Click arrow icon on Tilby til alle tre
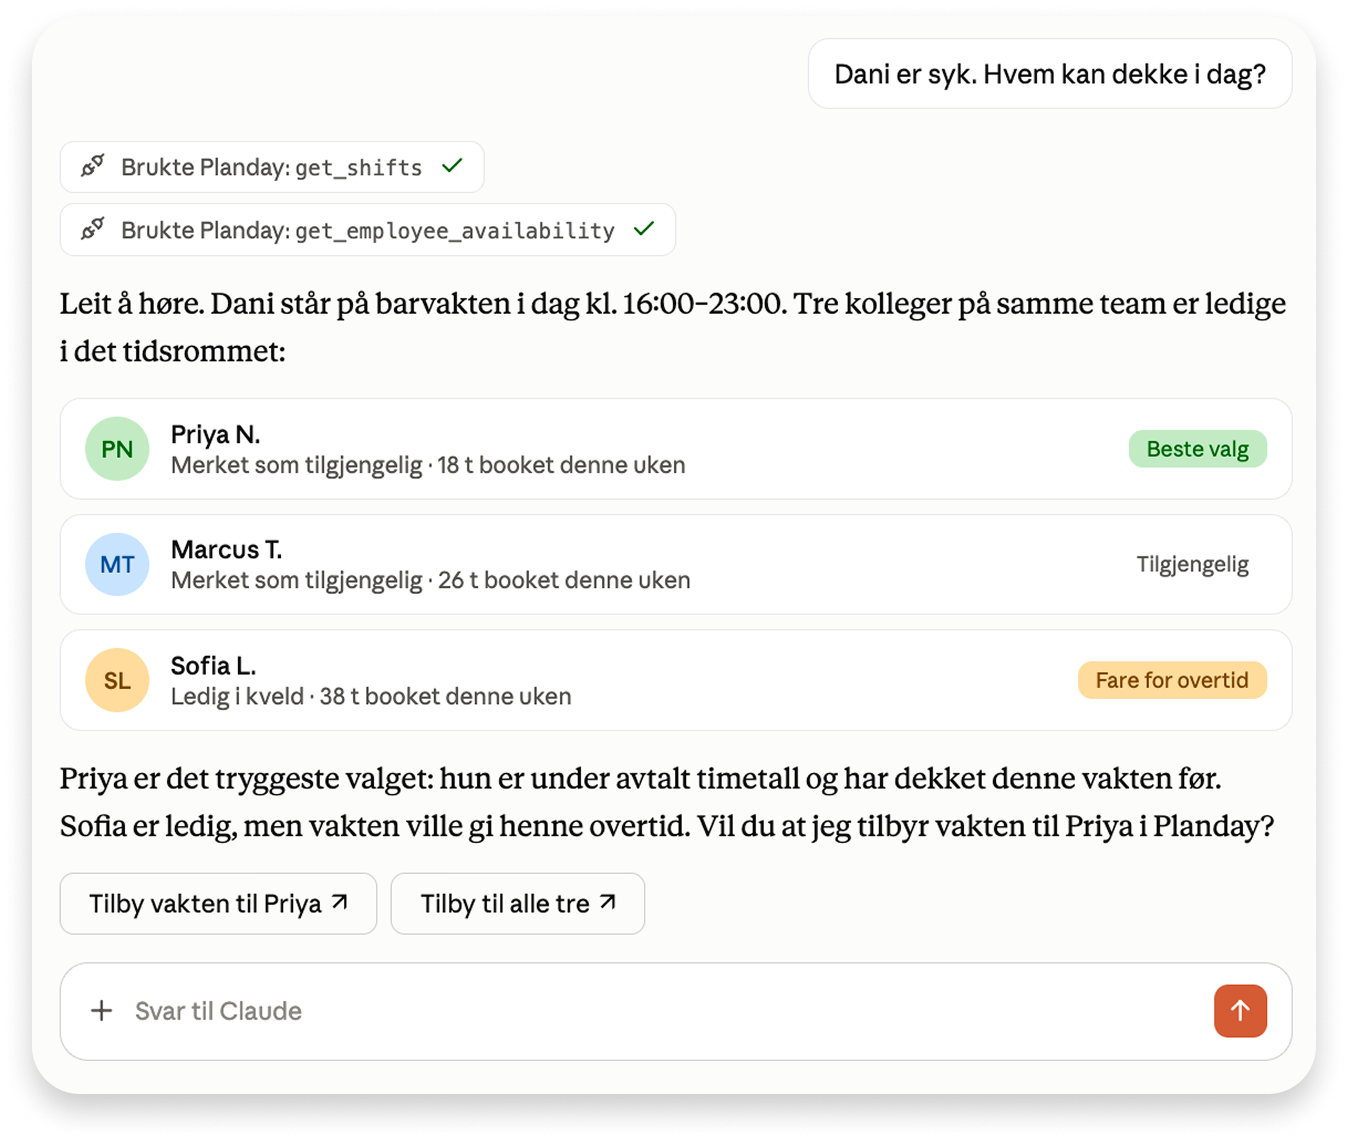This screenshot has height=1142, width=1348. [x=607, y=902]
